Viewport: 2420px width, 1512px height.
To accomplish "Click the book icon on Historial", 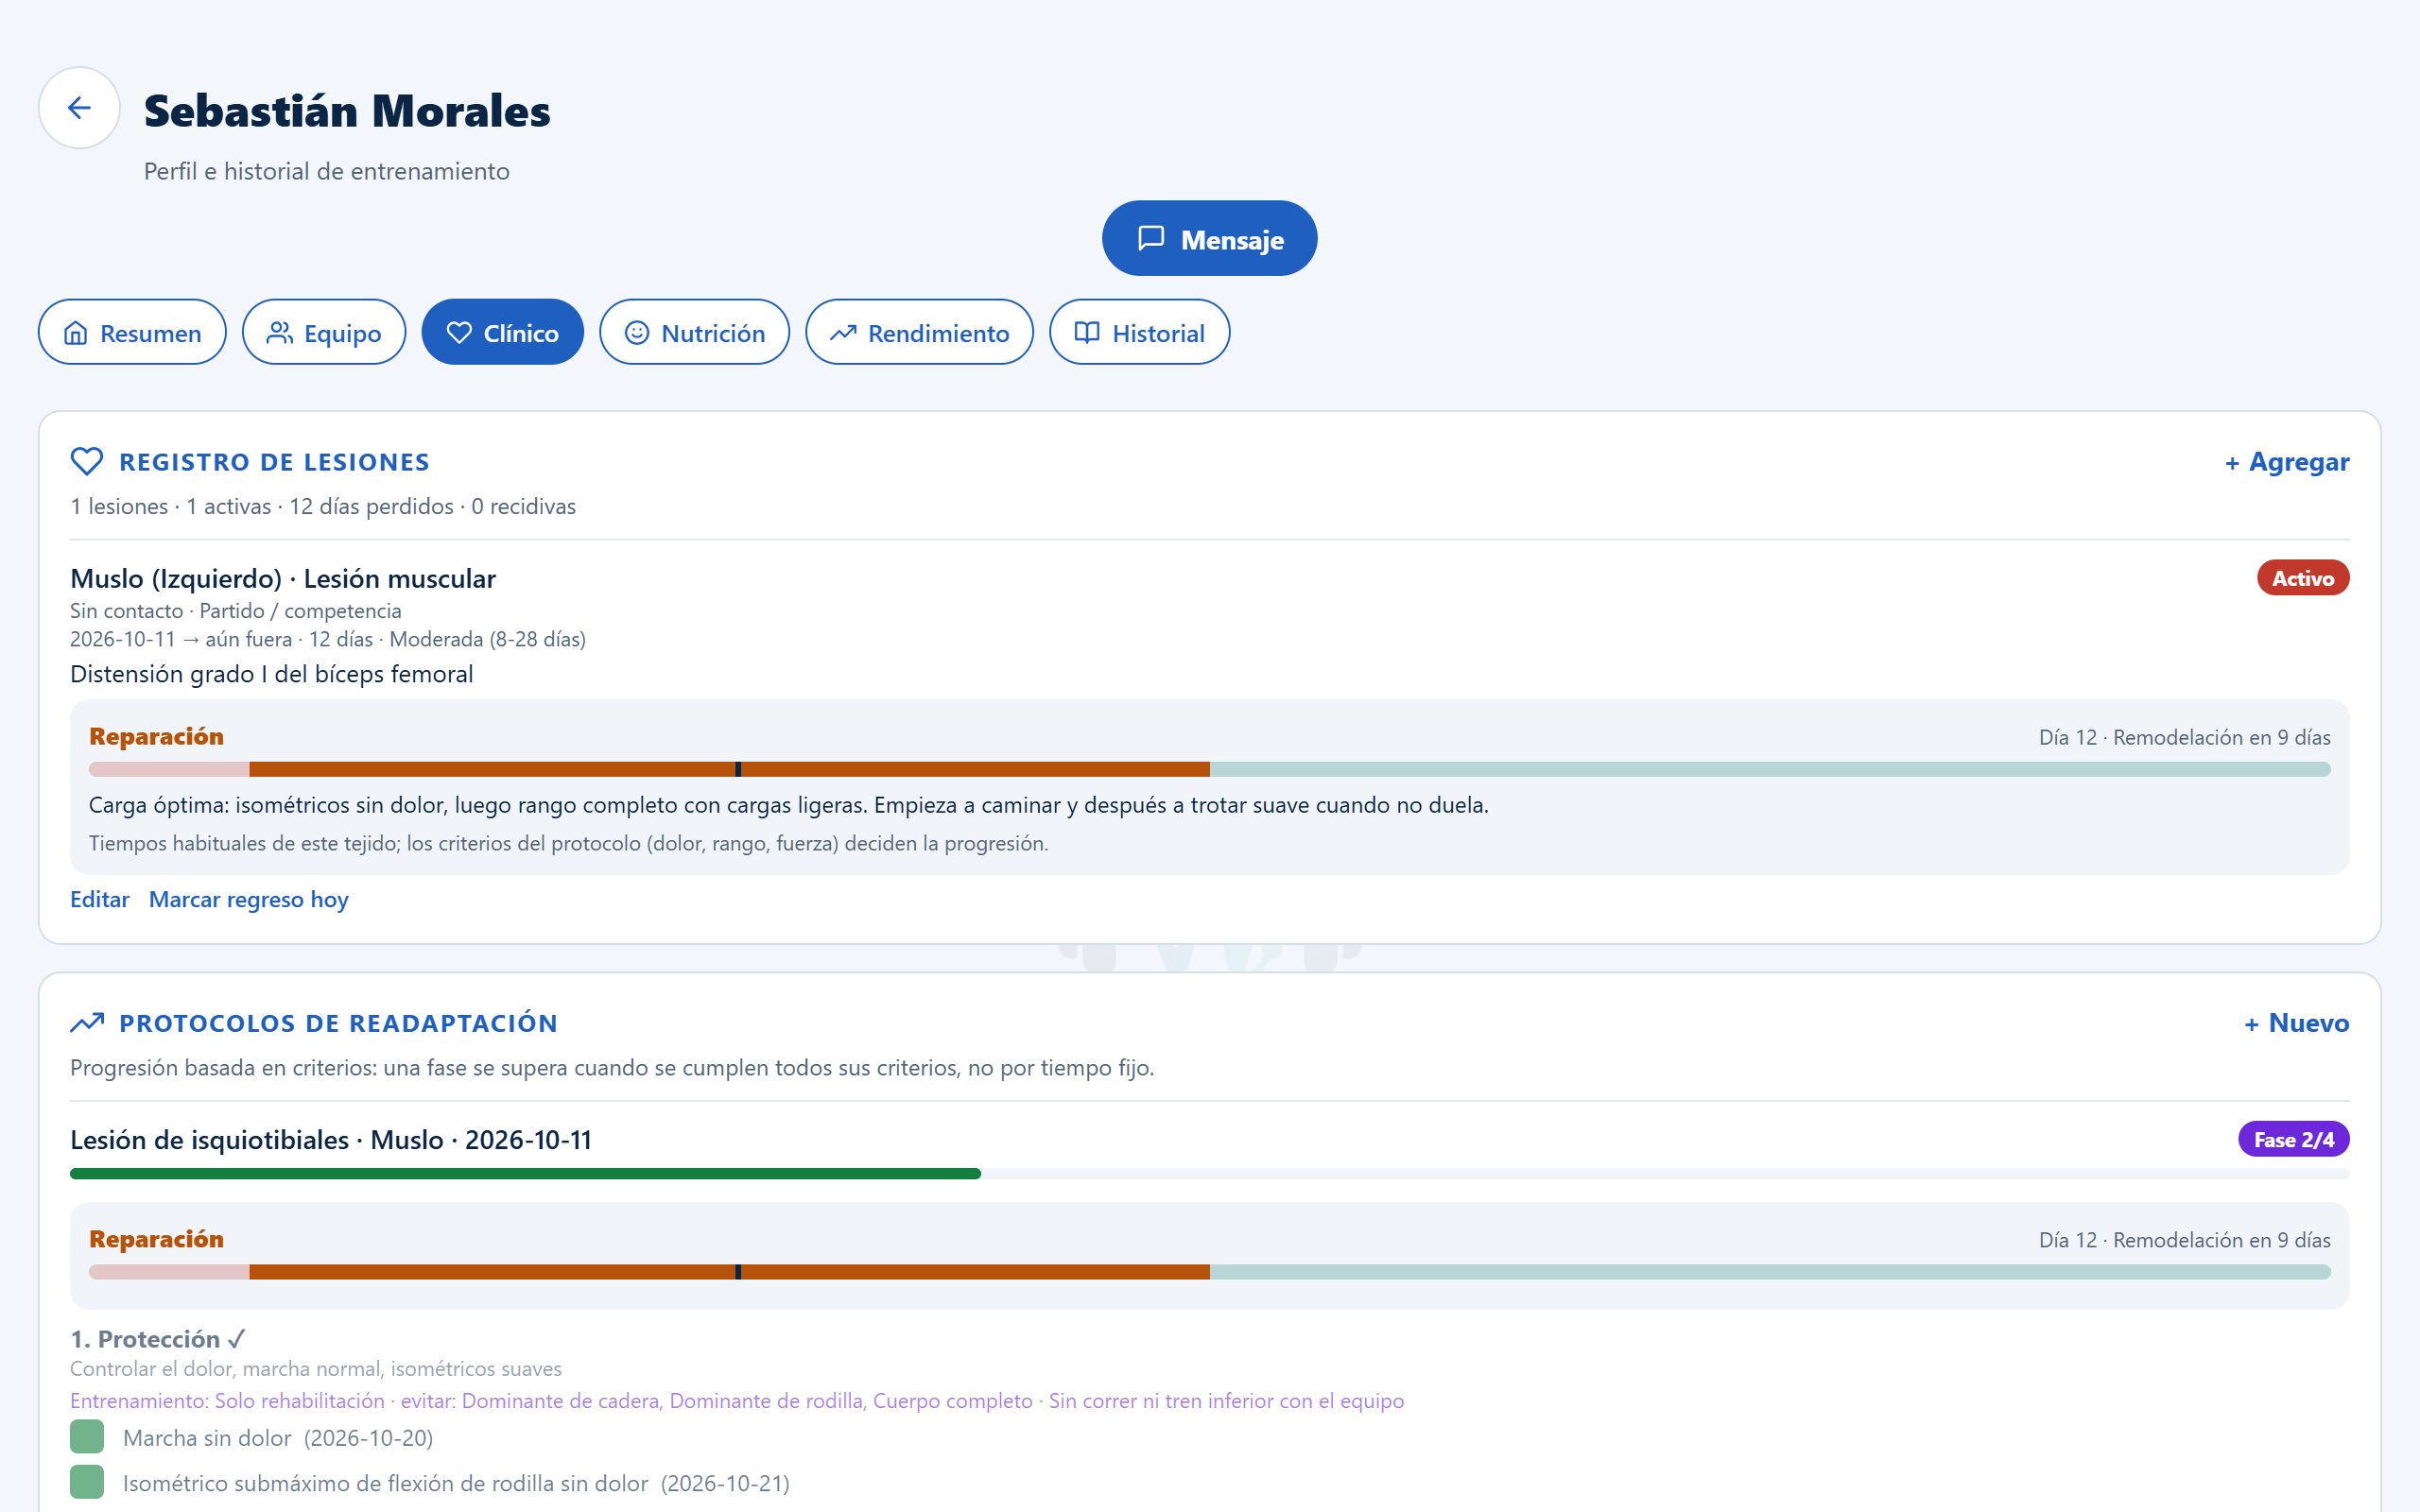I will (1087, 333).
